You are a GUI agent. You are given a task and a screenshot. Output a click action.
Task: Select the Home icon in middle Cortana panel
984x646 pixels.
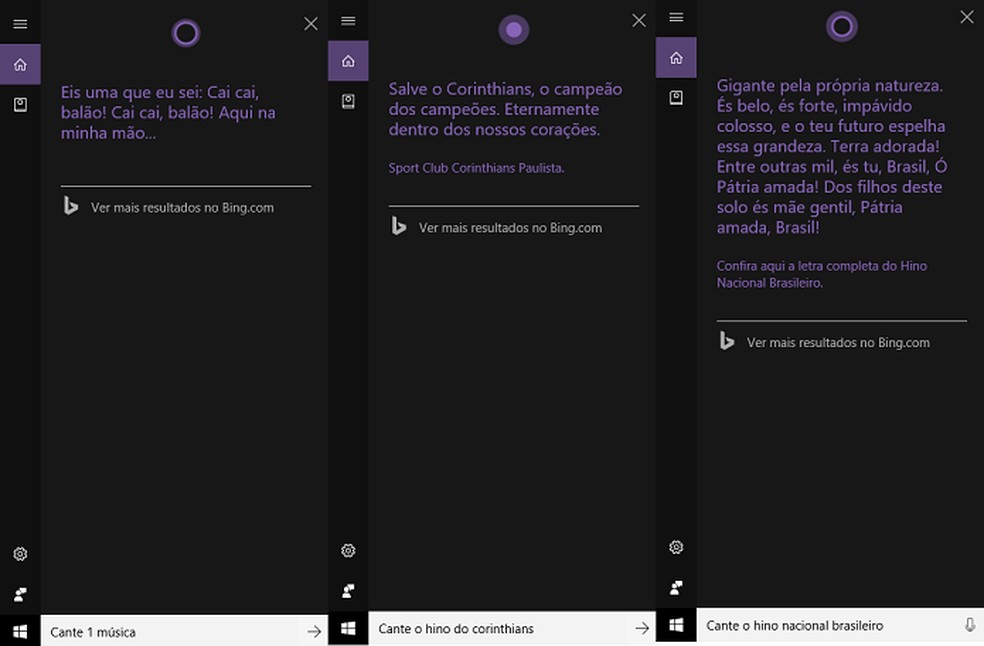pos(348,60)
